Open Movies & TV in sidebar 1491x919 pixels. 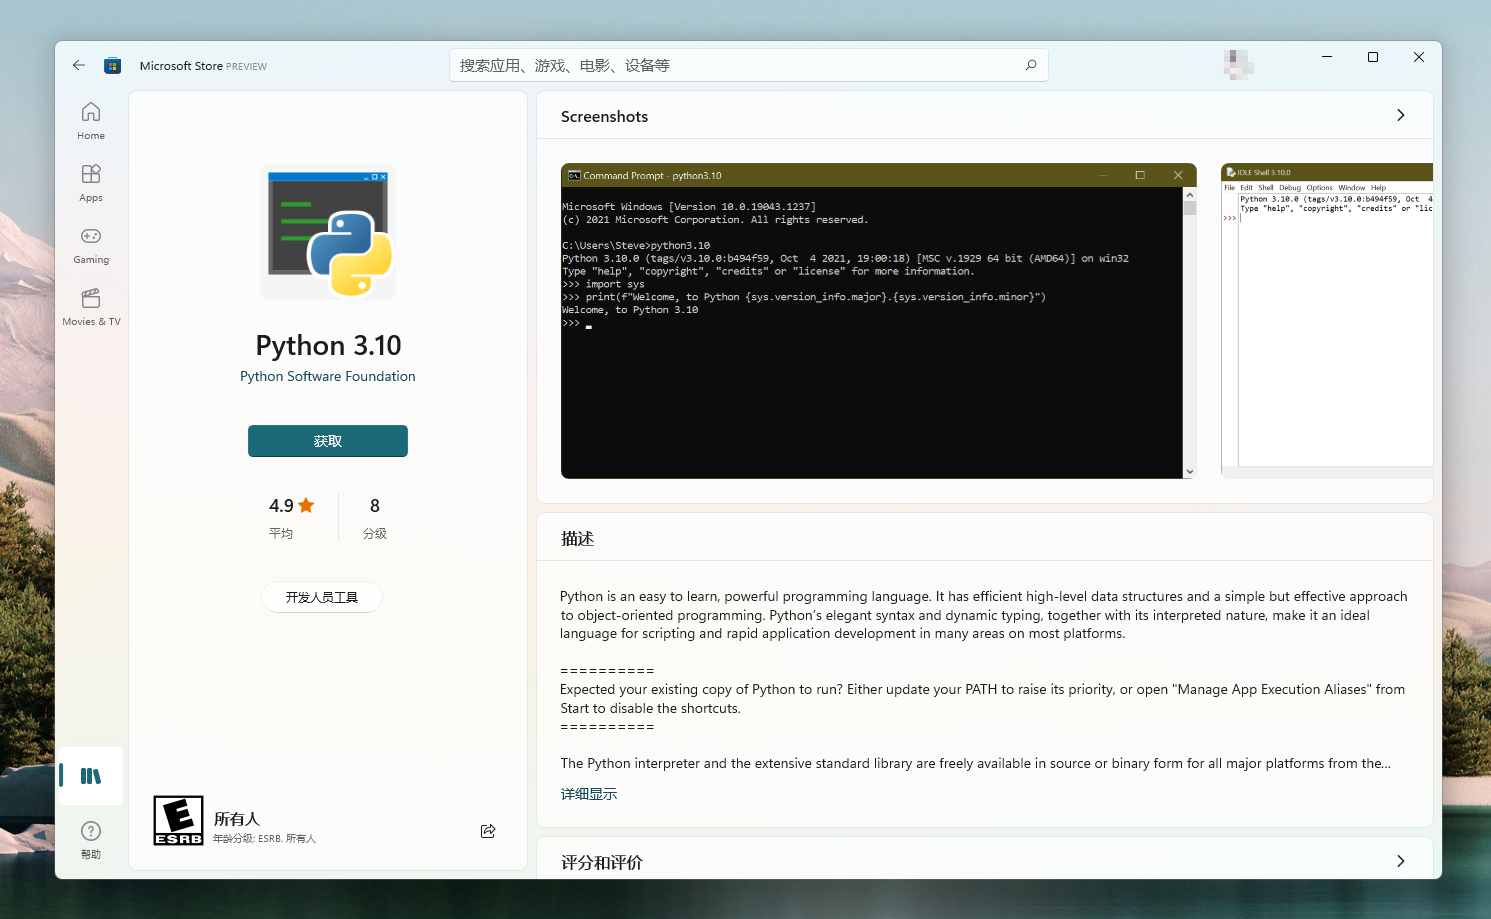pyautogui.click(x=91, y=307)
